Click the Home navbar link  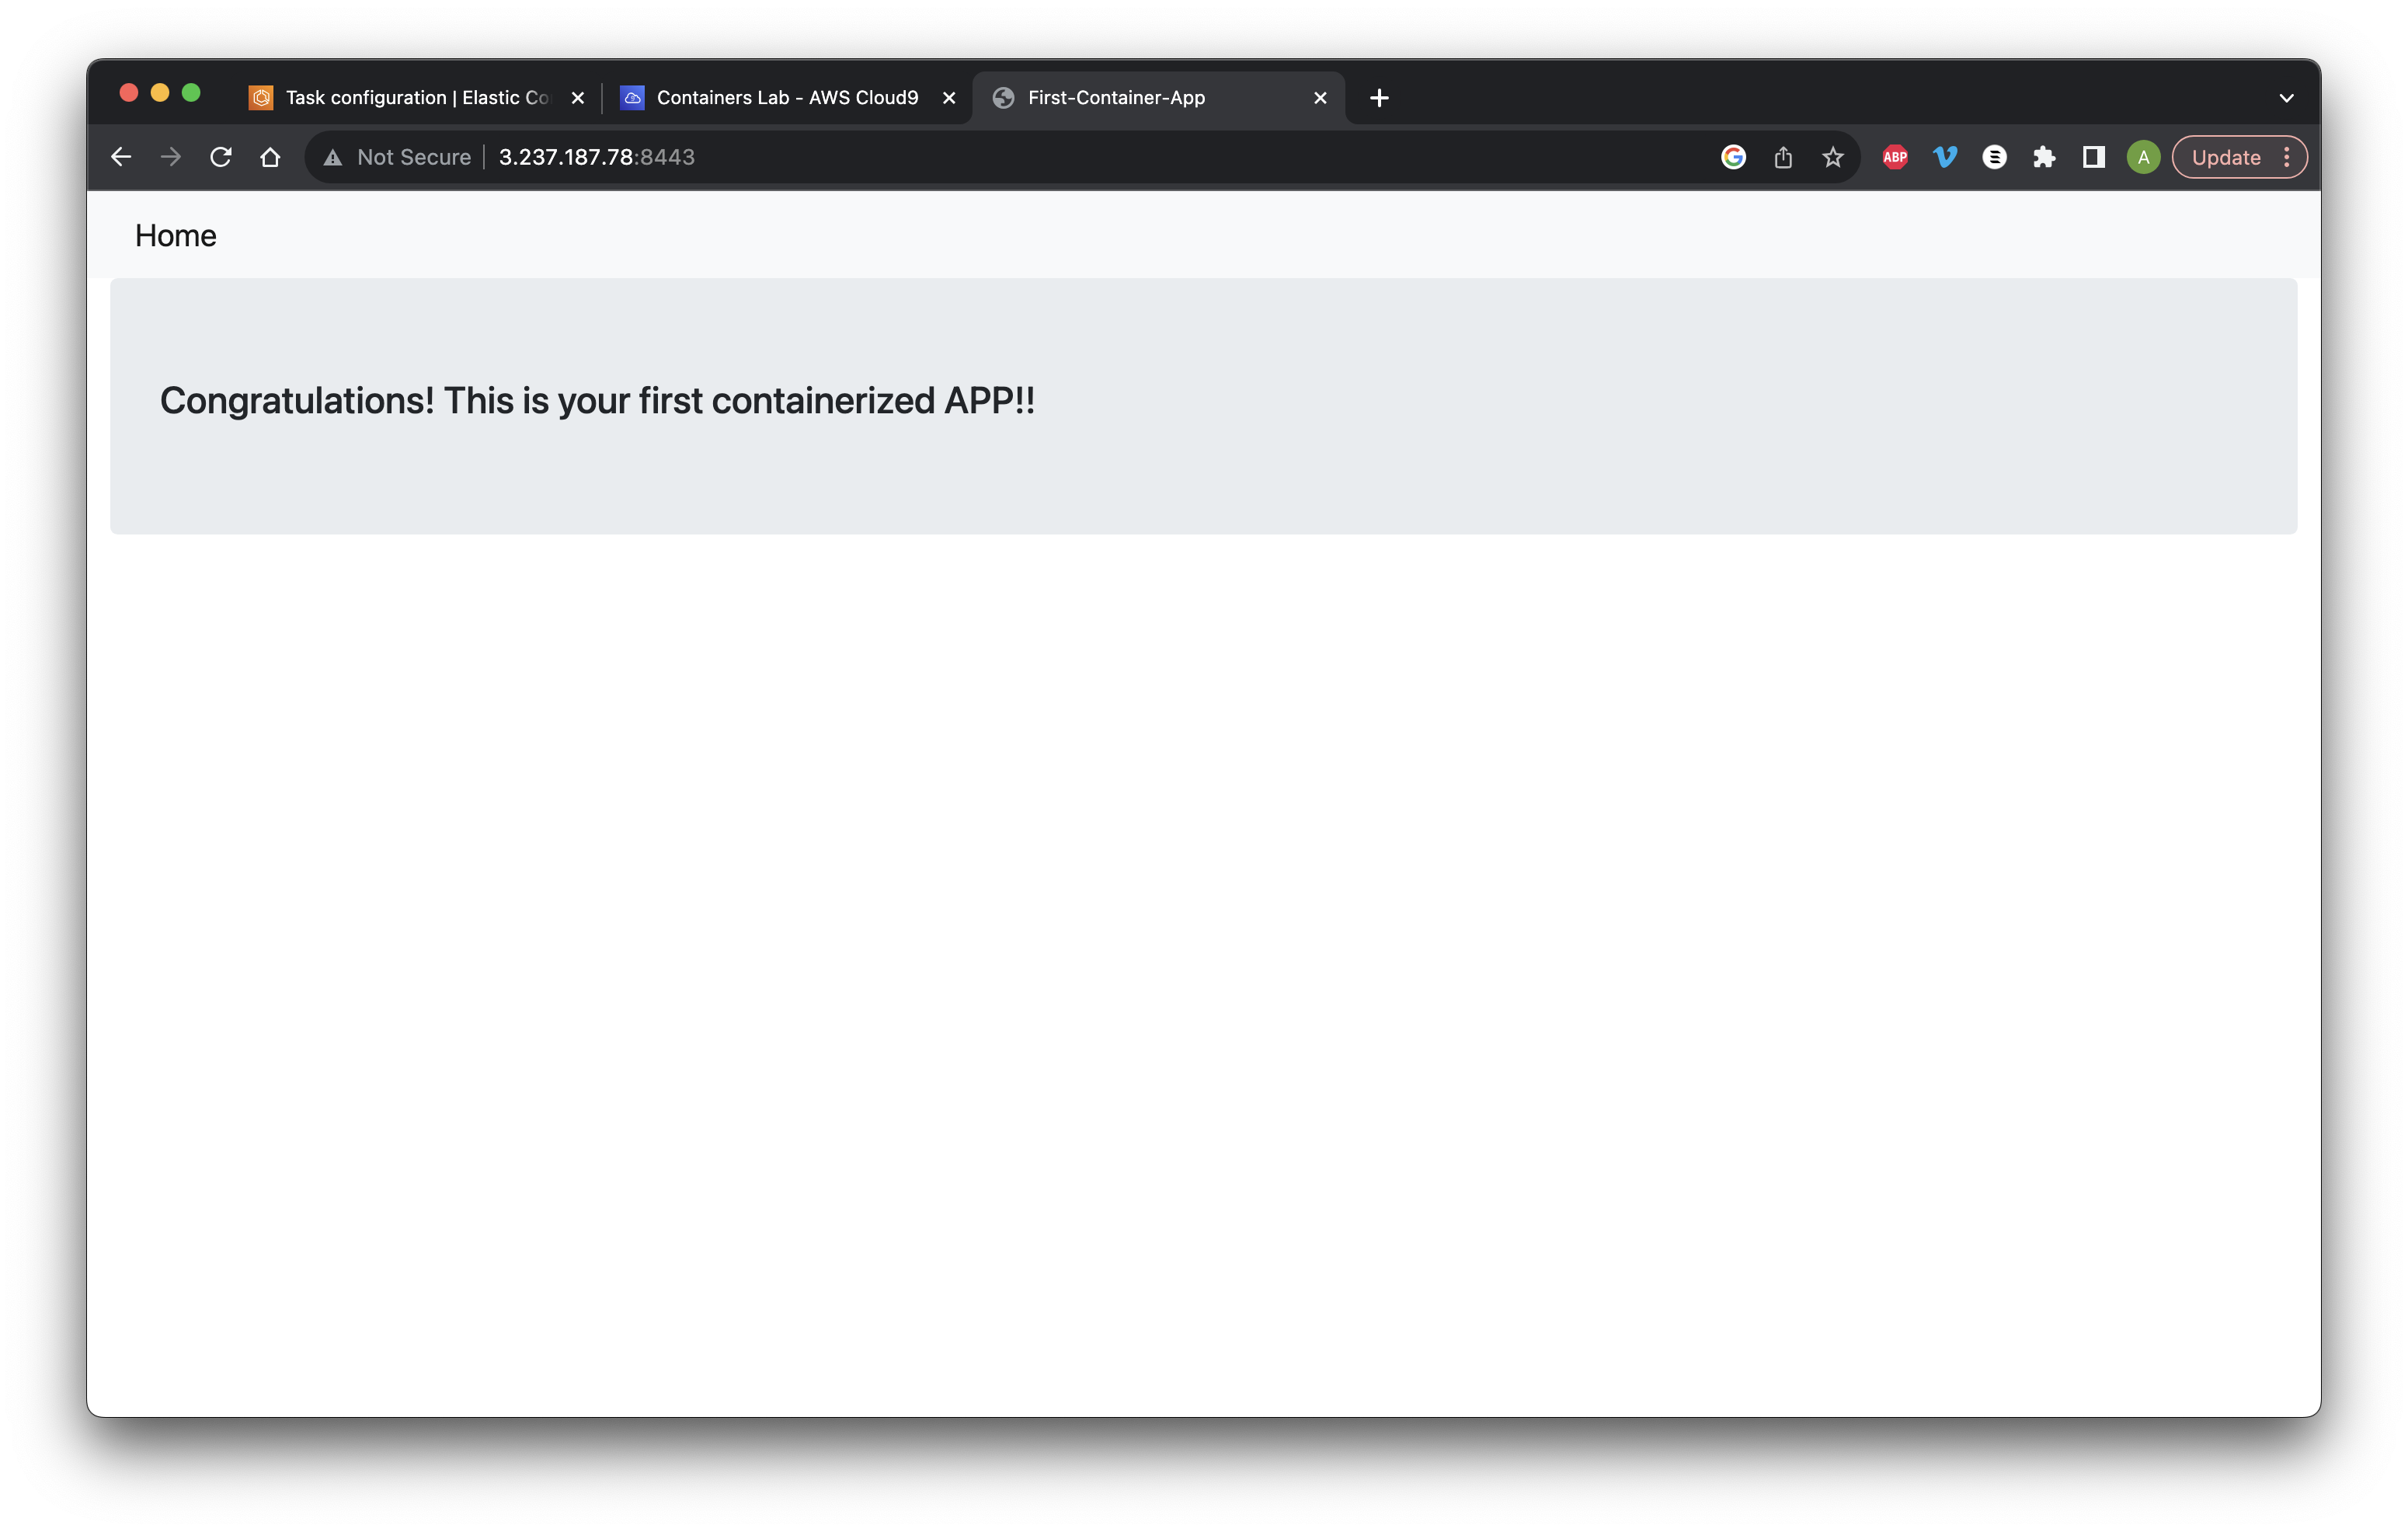(x=176, y=236)
